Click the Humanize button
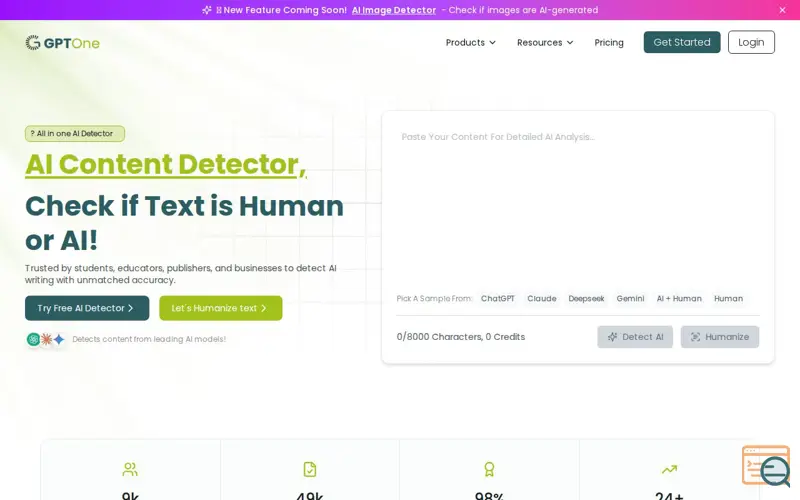This screenshot has width=800, height=500. coord(720,337)
